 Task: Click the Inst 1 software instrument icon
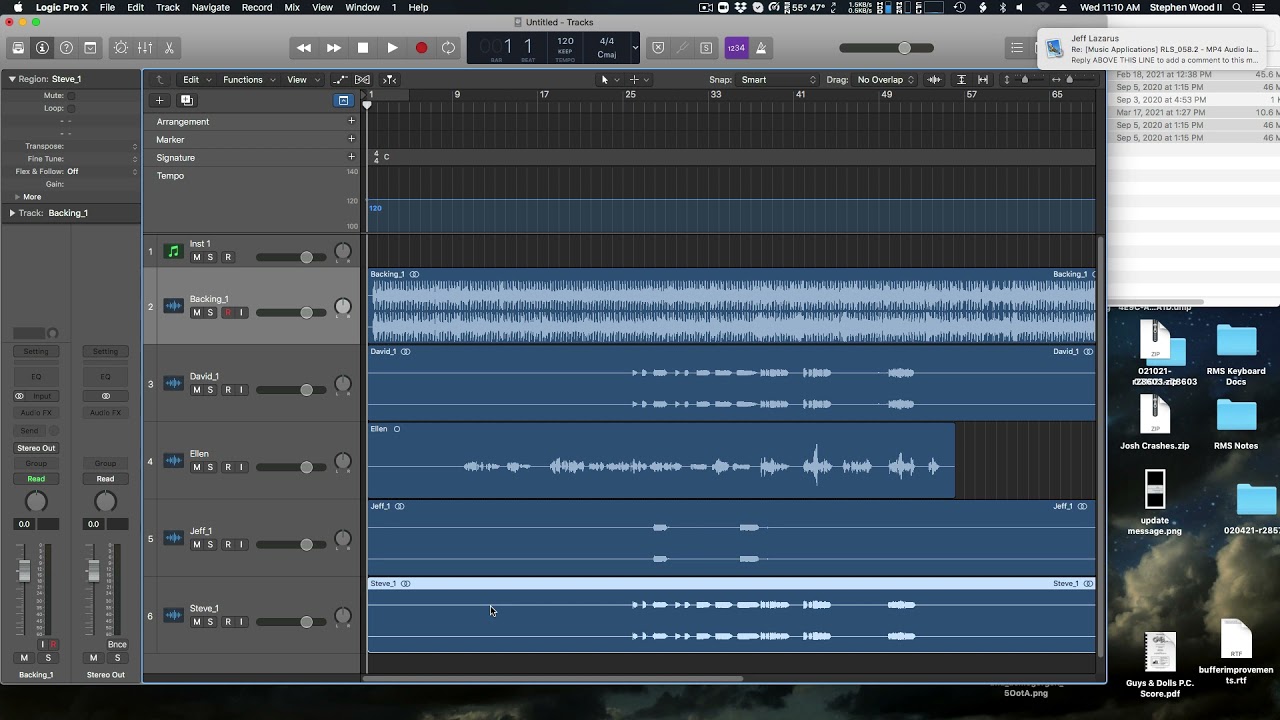(173, 251)
